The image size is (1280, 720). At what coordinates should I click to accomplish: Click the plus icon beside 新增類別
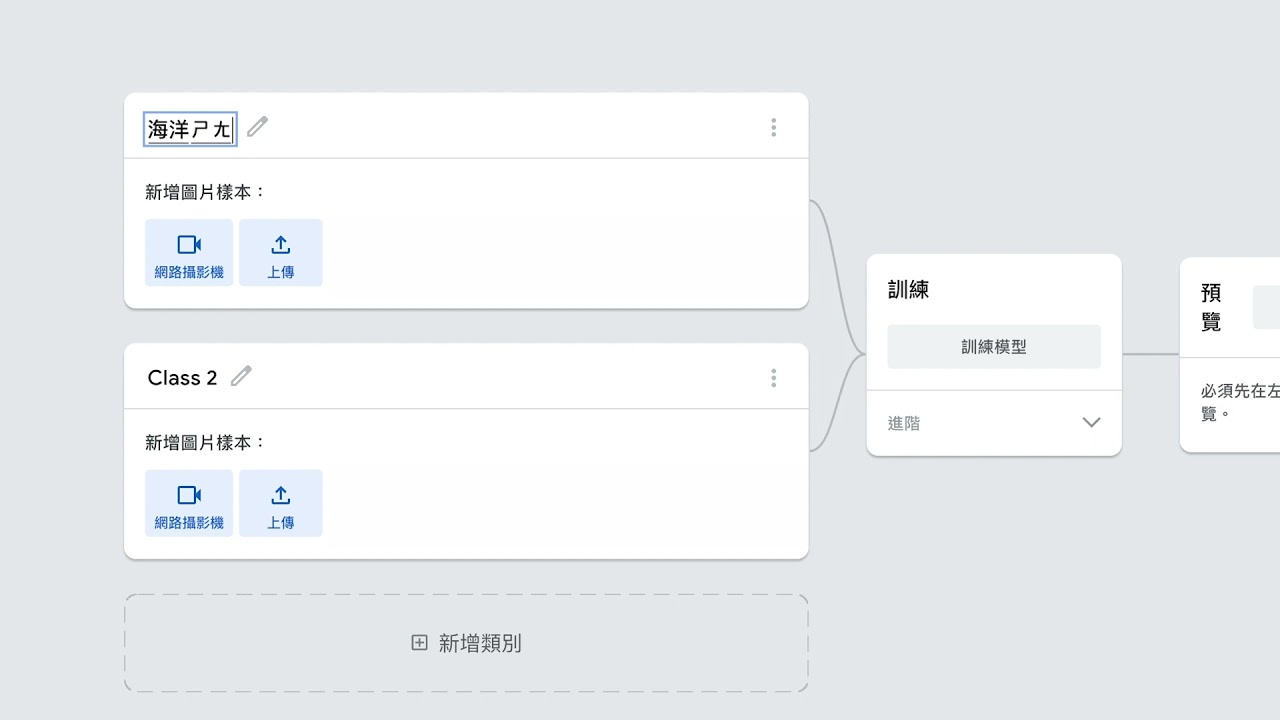click(x=420, y=643)
